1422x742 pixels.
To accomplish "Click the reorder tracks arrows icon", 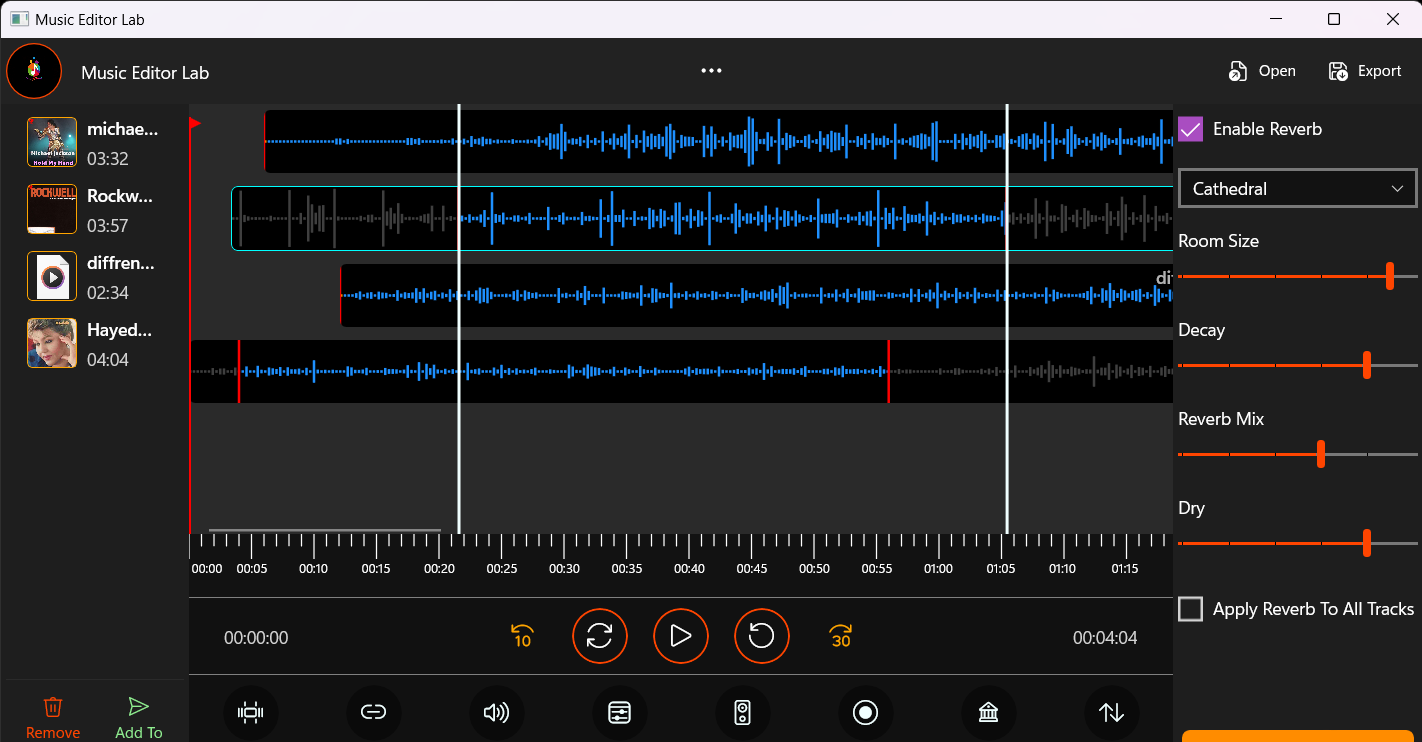I will click(1111, 712).
